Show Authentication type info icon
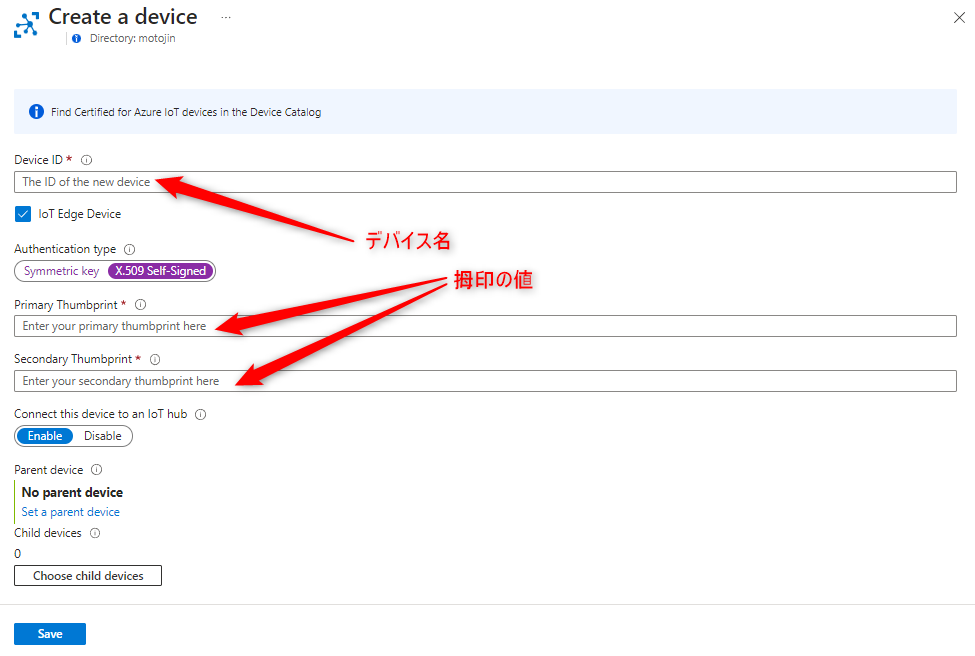Viewport: 975px width, 656px height. coord(129,249)
